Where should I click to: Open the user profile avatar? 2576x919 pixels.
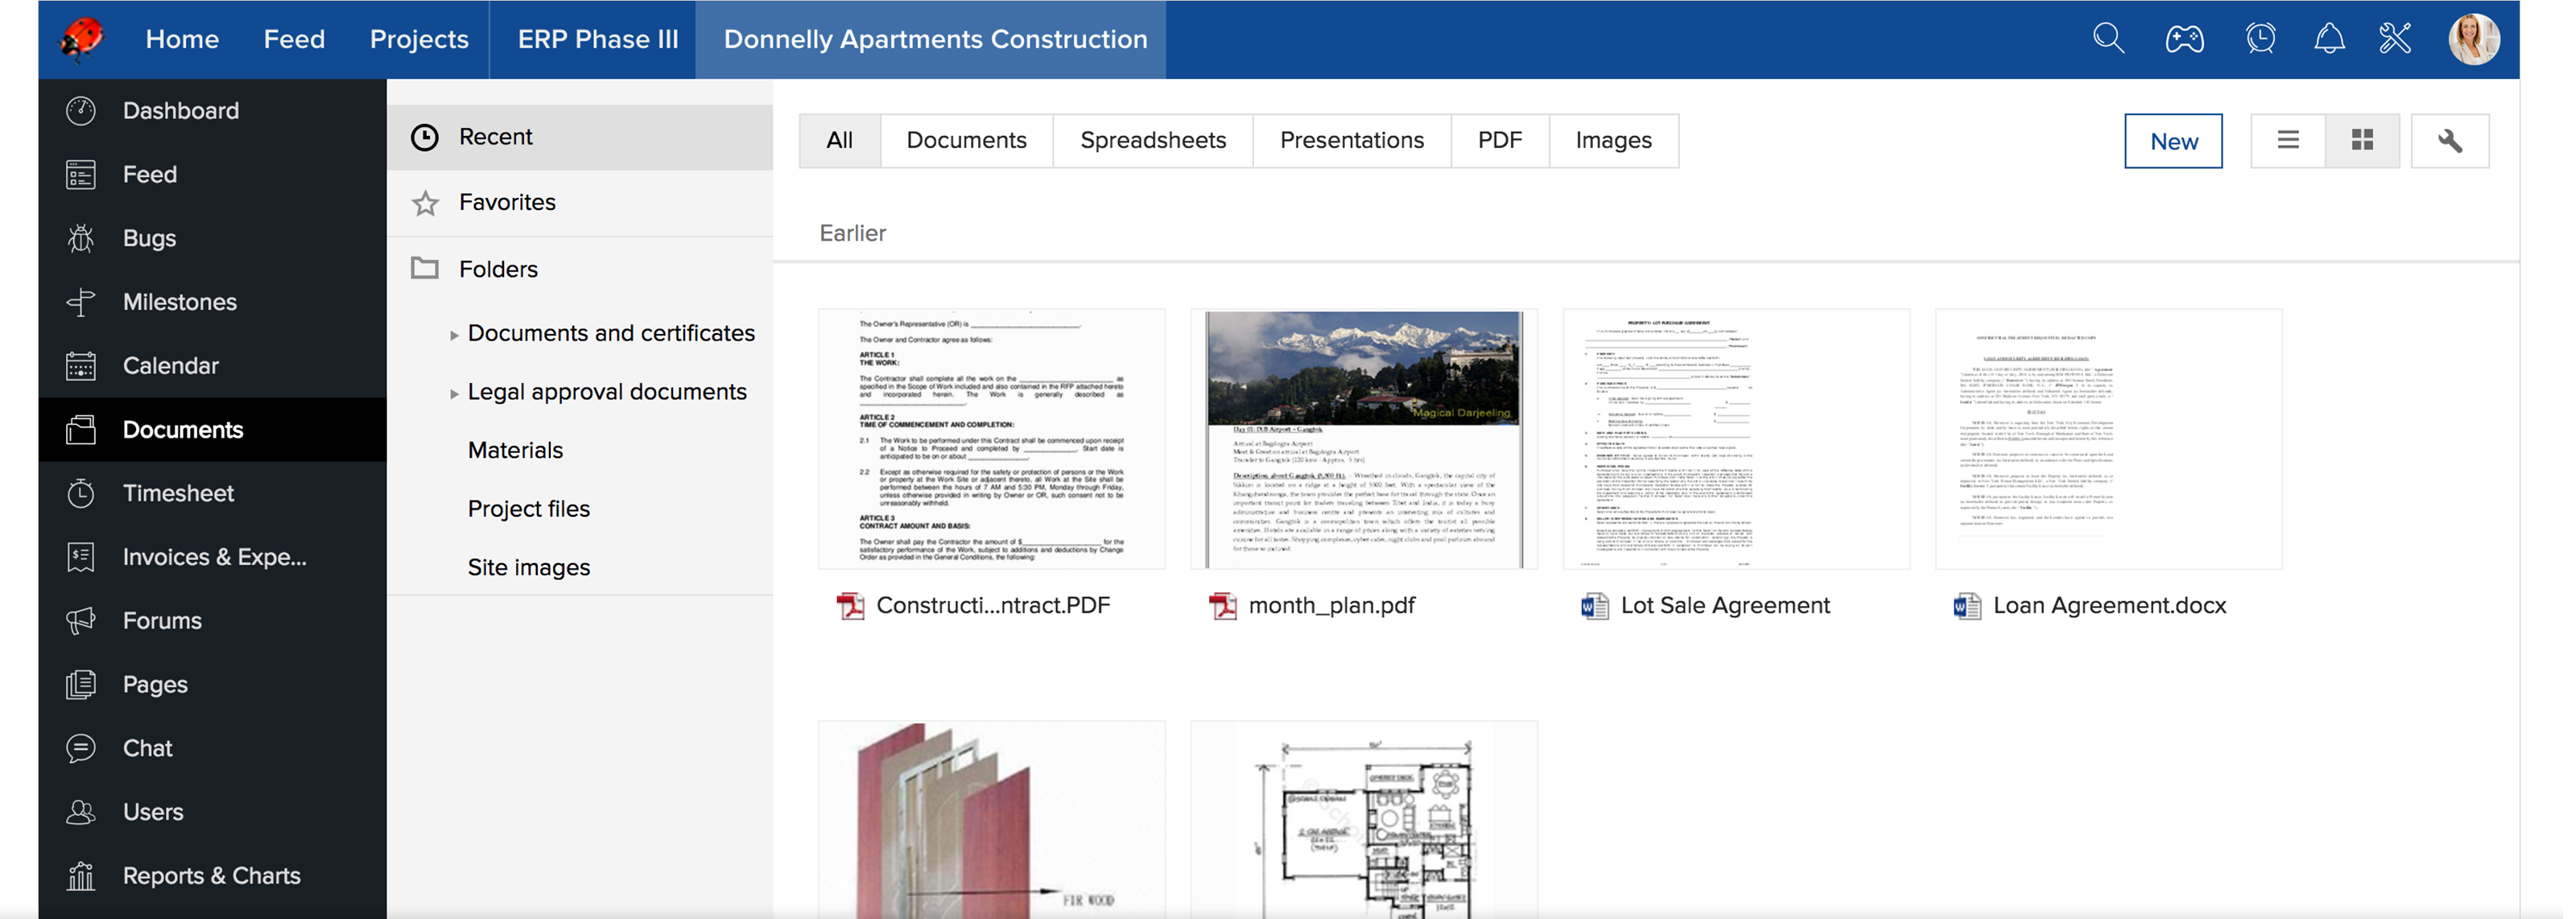pyautogui.click(x=2473, y=39)
